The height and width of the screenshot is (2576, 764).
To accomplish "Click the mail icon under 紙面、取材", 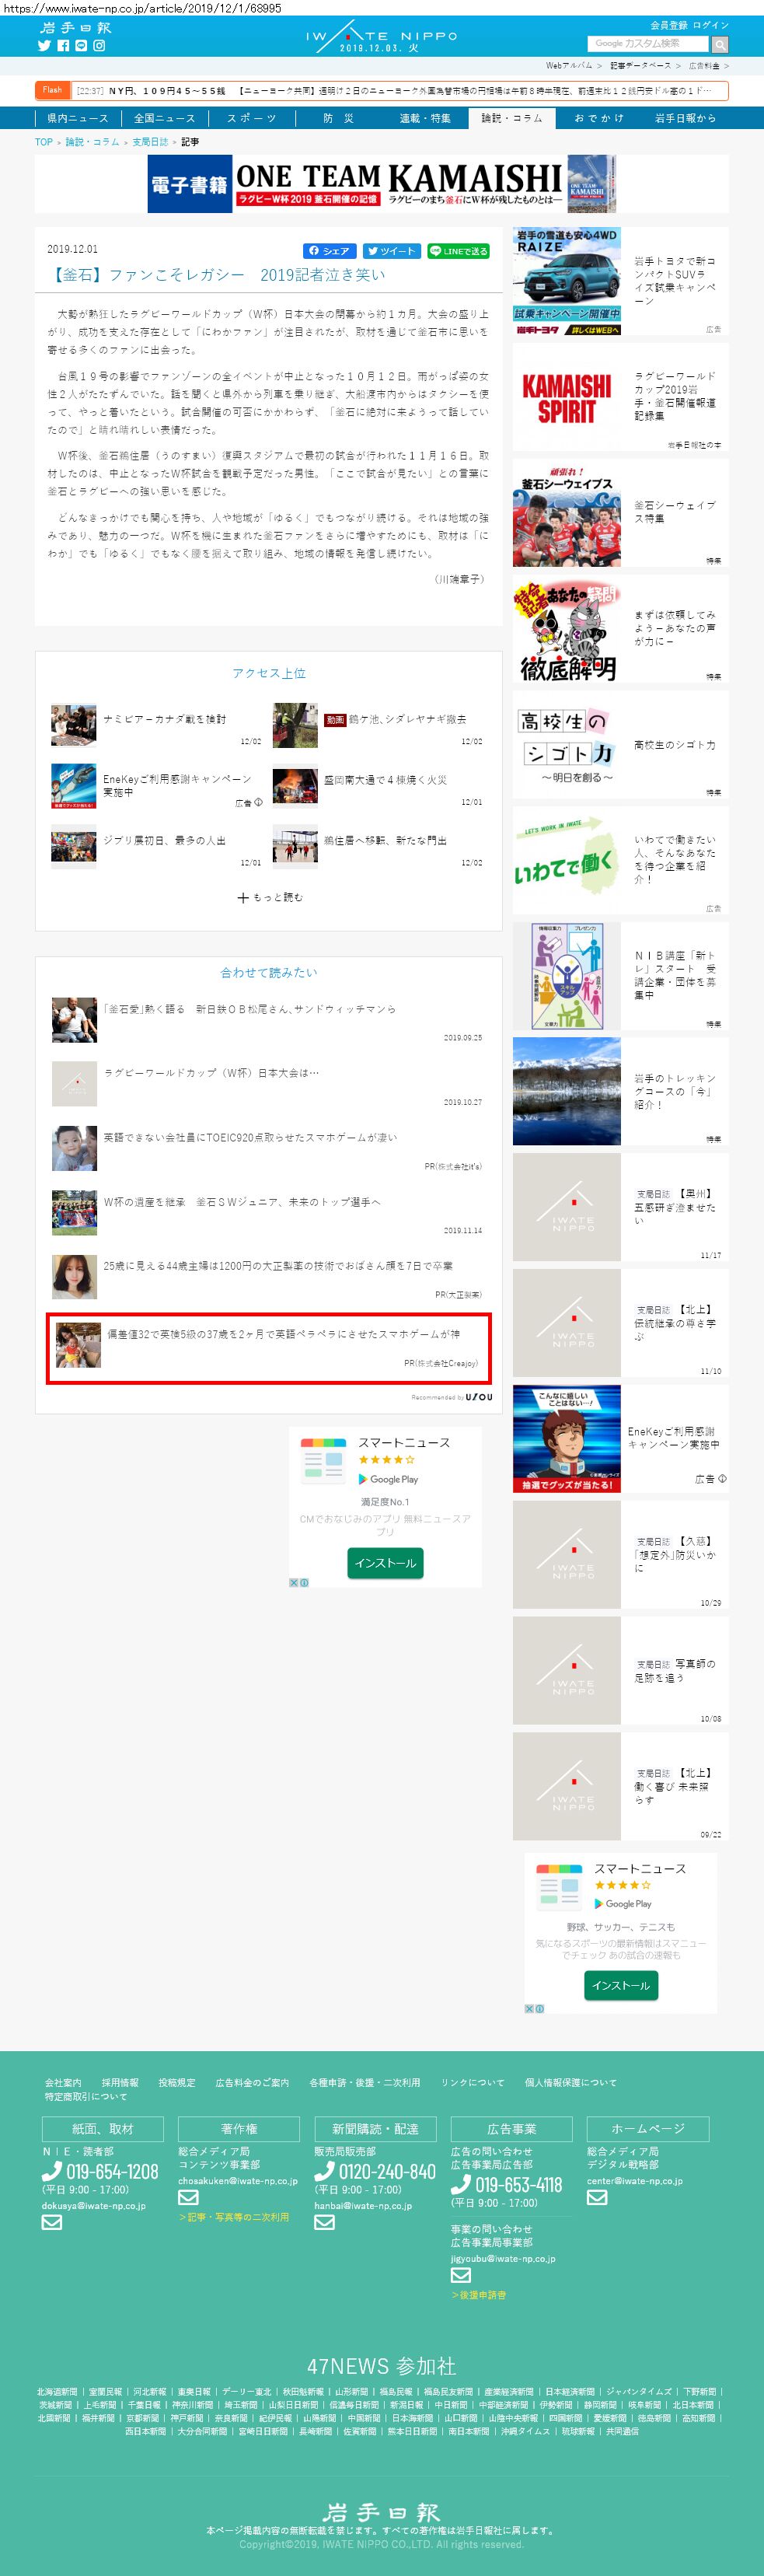I will coord(52,2222).
